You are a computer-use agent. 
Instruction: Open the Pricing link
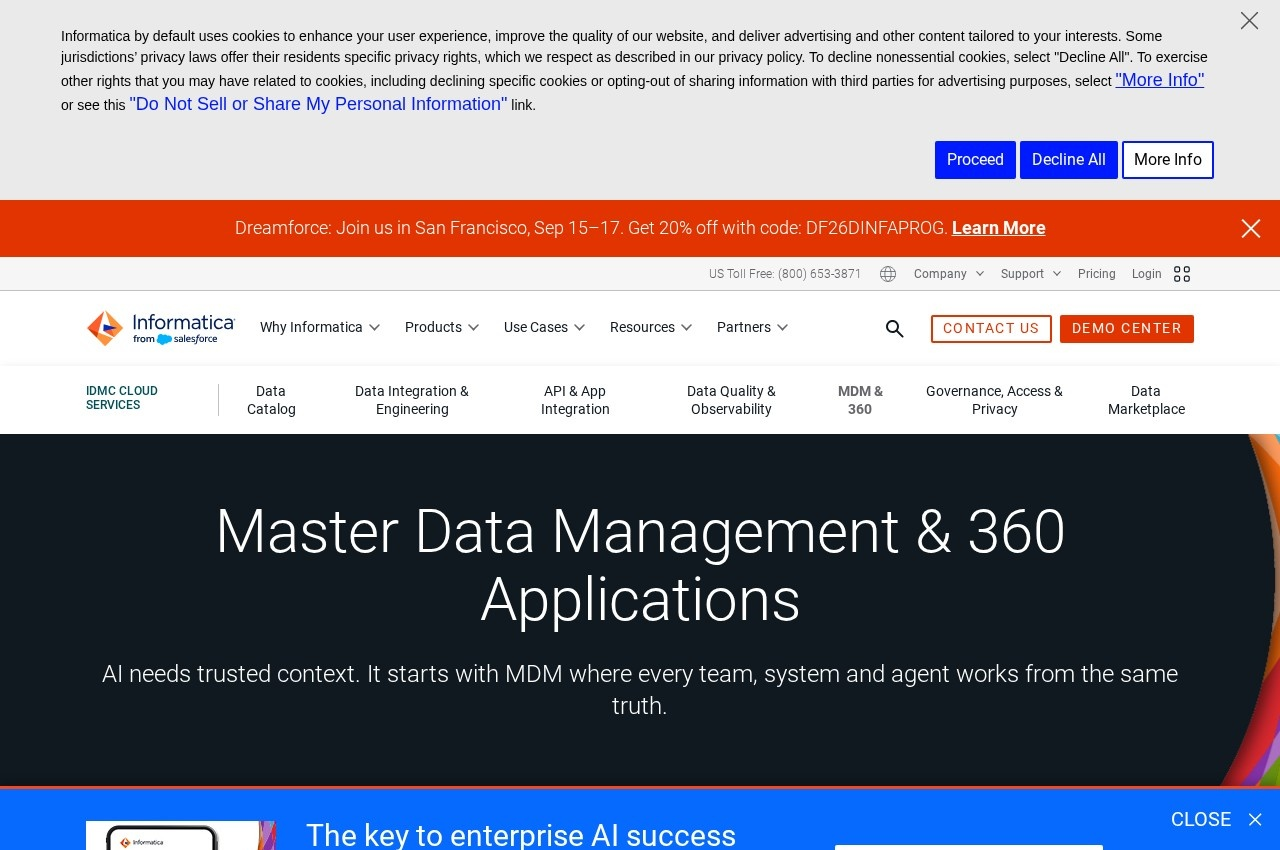click(x=1097, y=274)
